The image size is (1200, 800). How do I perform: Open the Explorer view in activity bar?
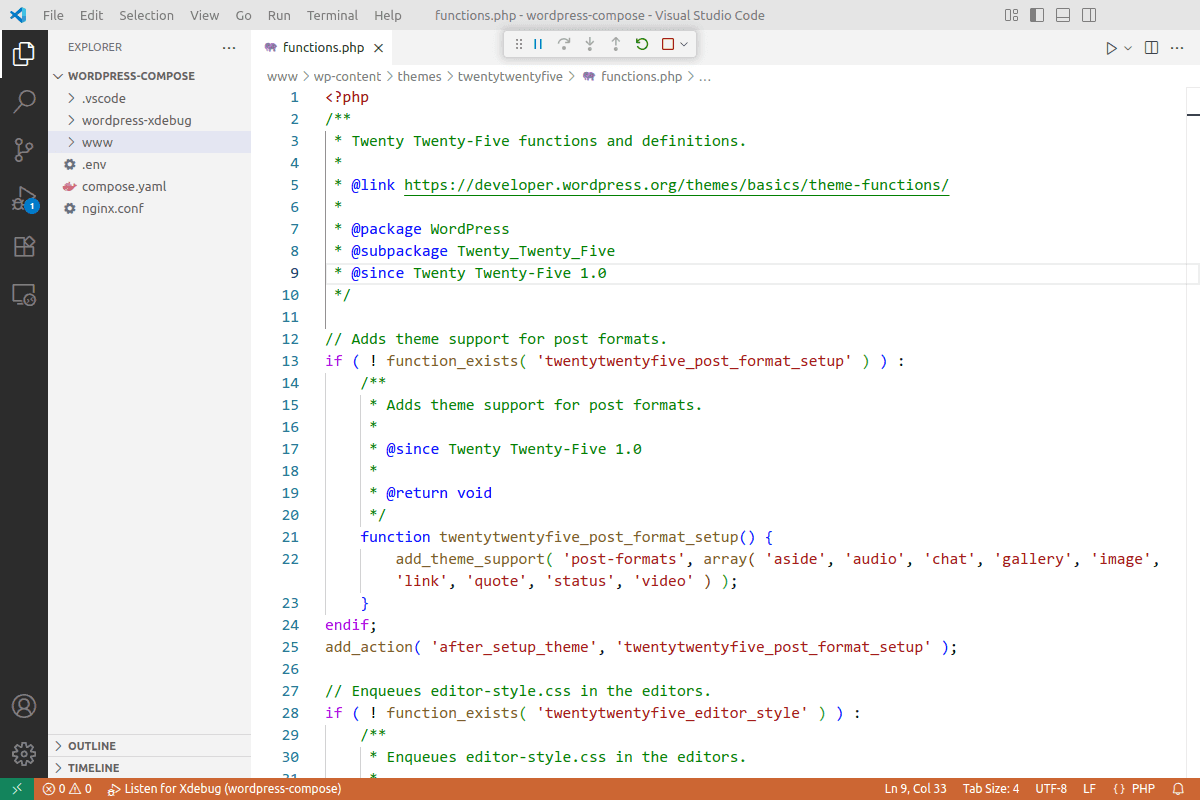pyautogui.click(x=24, y=54)
